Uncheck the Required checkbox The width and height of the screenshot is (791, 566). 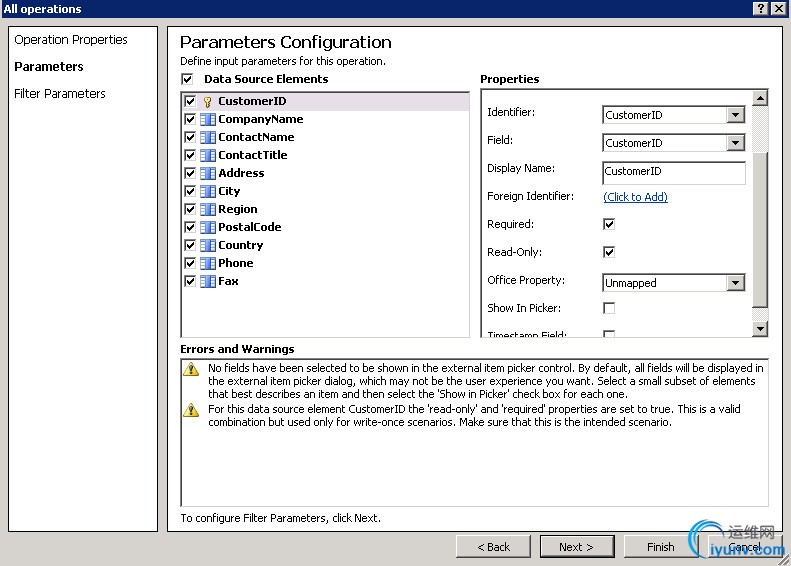(609, 225)
